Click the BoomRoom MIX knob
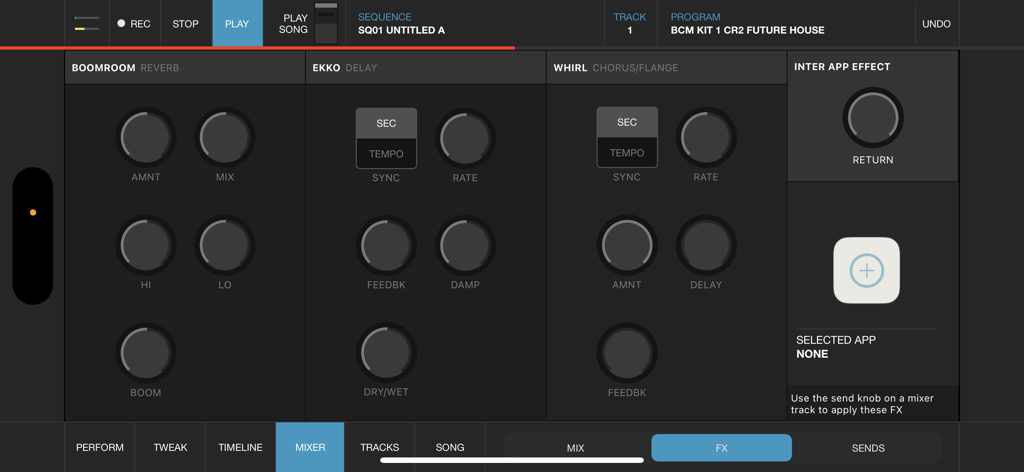Screen dimensions: 1024x472 (225, 138)
